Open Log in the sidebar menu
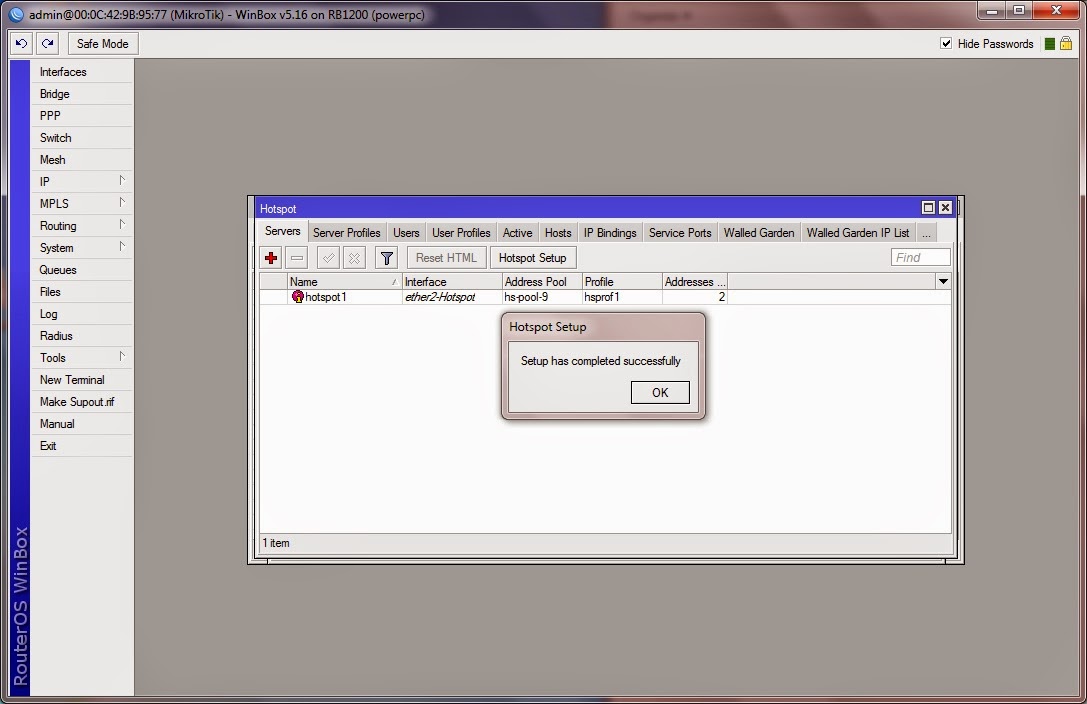1087x704 pixels. (x=82, y=314)
